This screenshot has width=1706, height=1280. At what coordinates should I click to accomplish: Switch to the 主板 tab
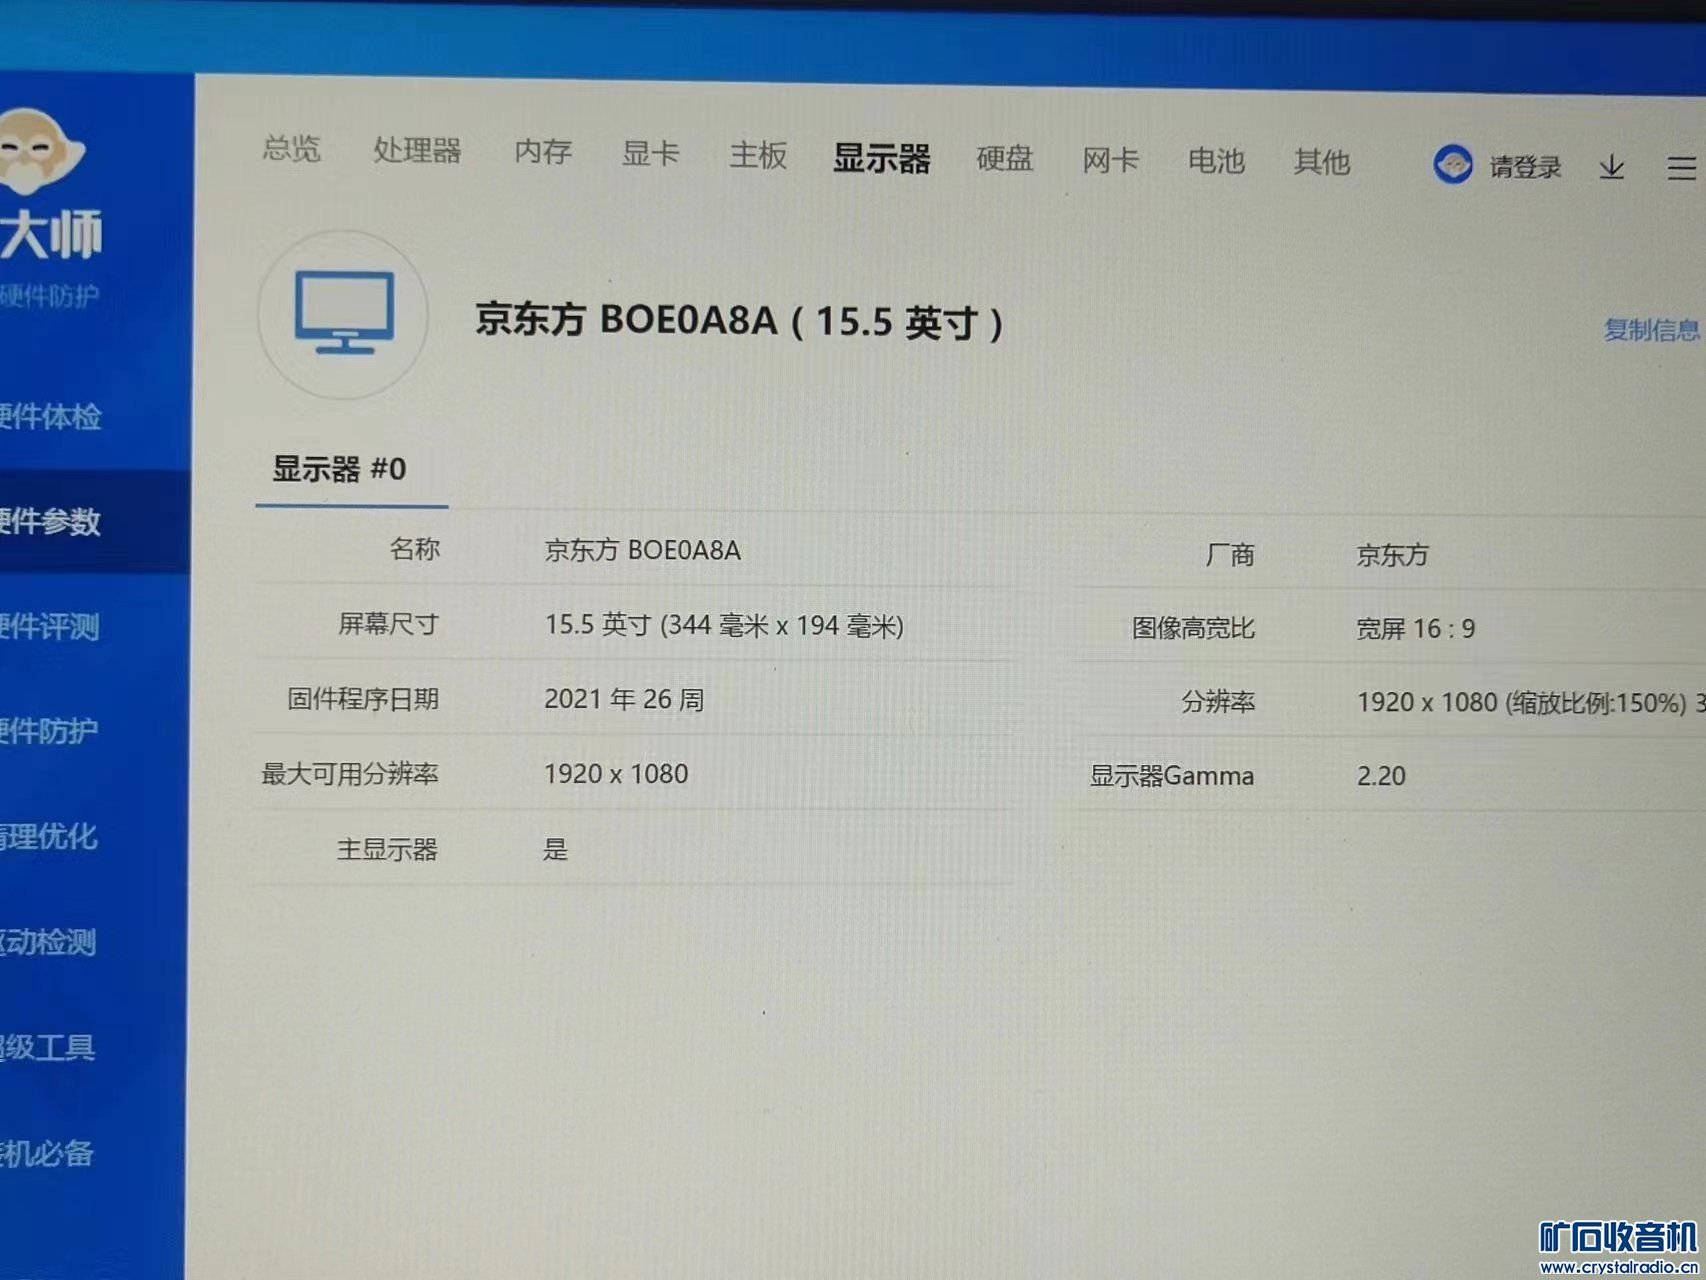tap(758, 156)
